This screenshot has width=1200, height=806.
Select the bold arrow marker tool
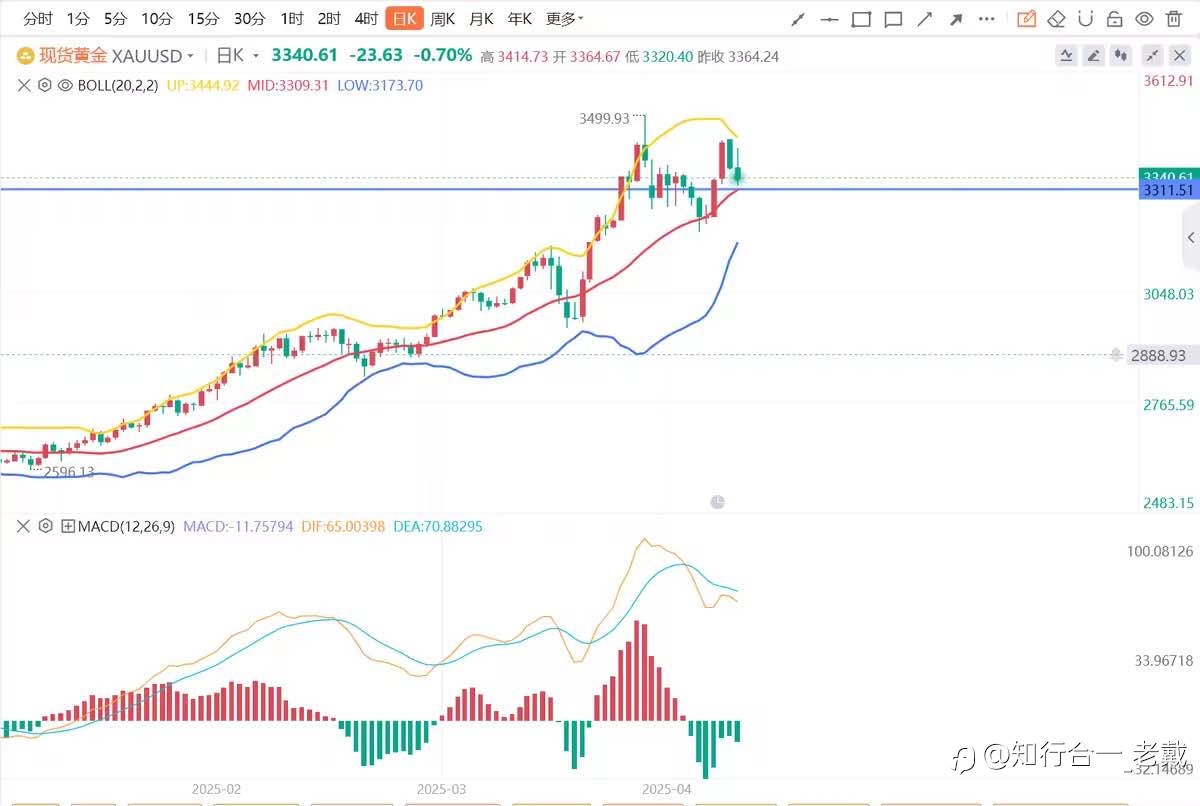[x=957, y=19]
